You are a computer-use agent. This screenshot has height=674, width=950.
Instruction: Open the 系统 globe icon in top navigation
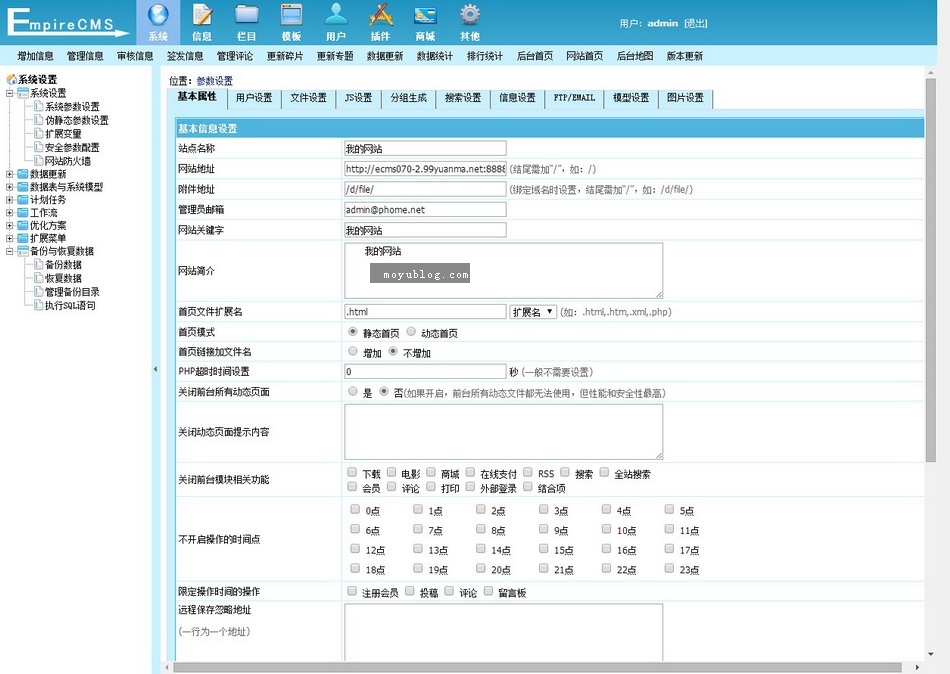point(158,15)
